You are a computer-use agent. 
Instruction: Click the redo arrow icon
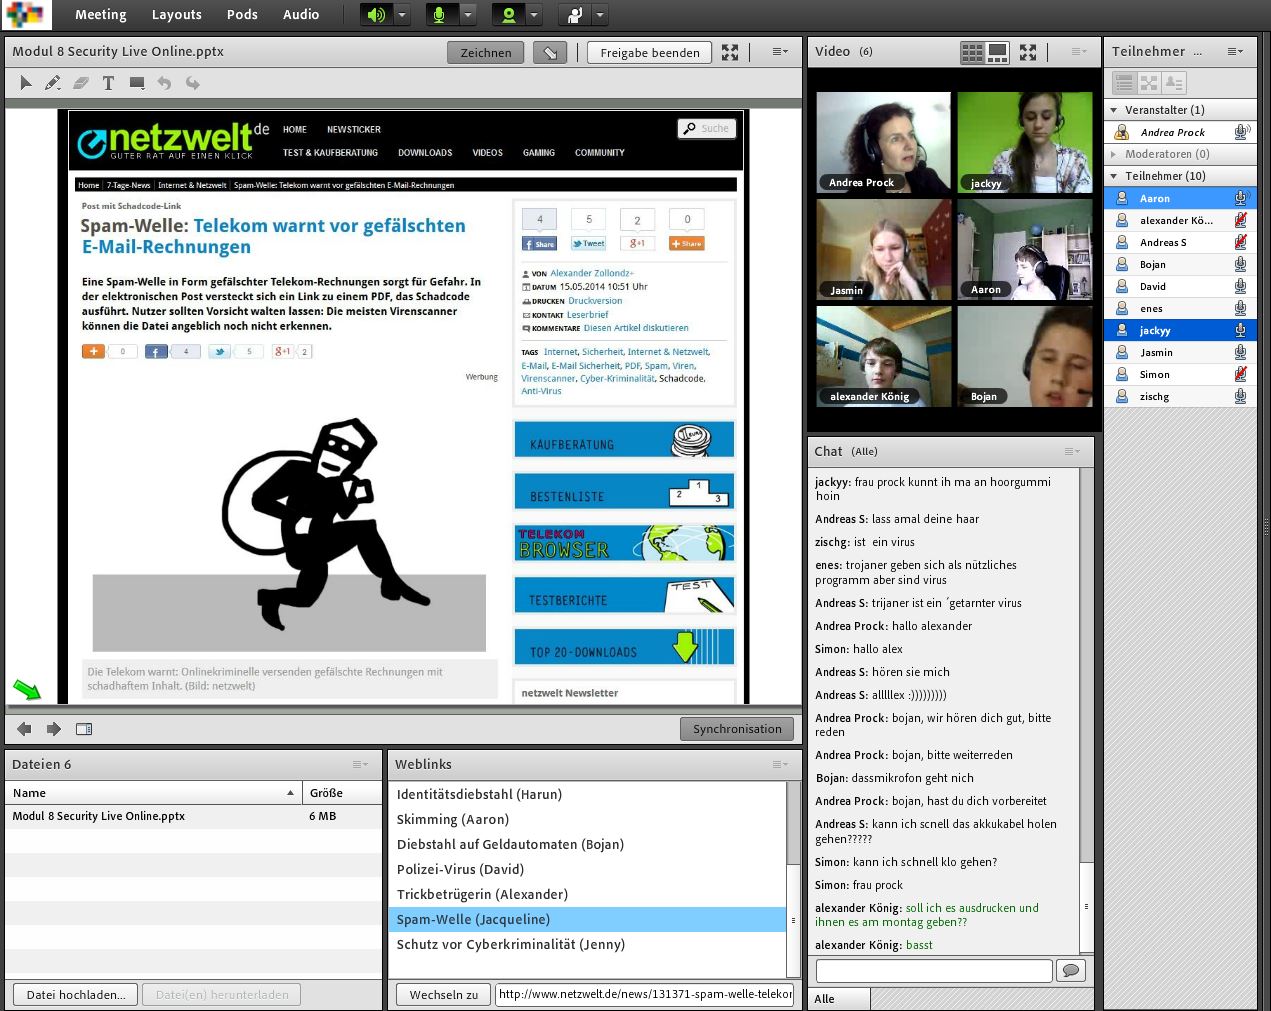pyautogui.click(x=192, y=83)
